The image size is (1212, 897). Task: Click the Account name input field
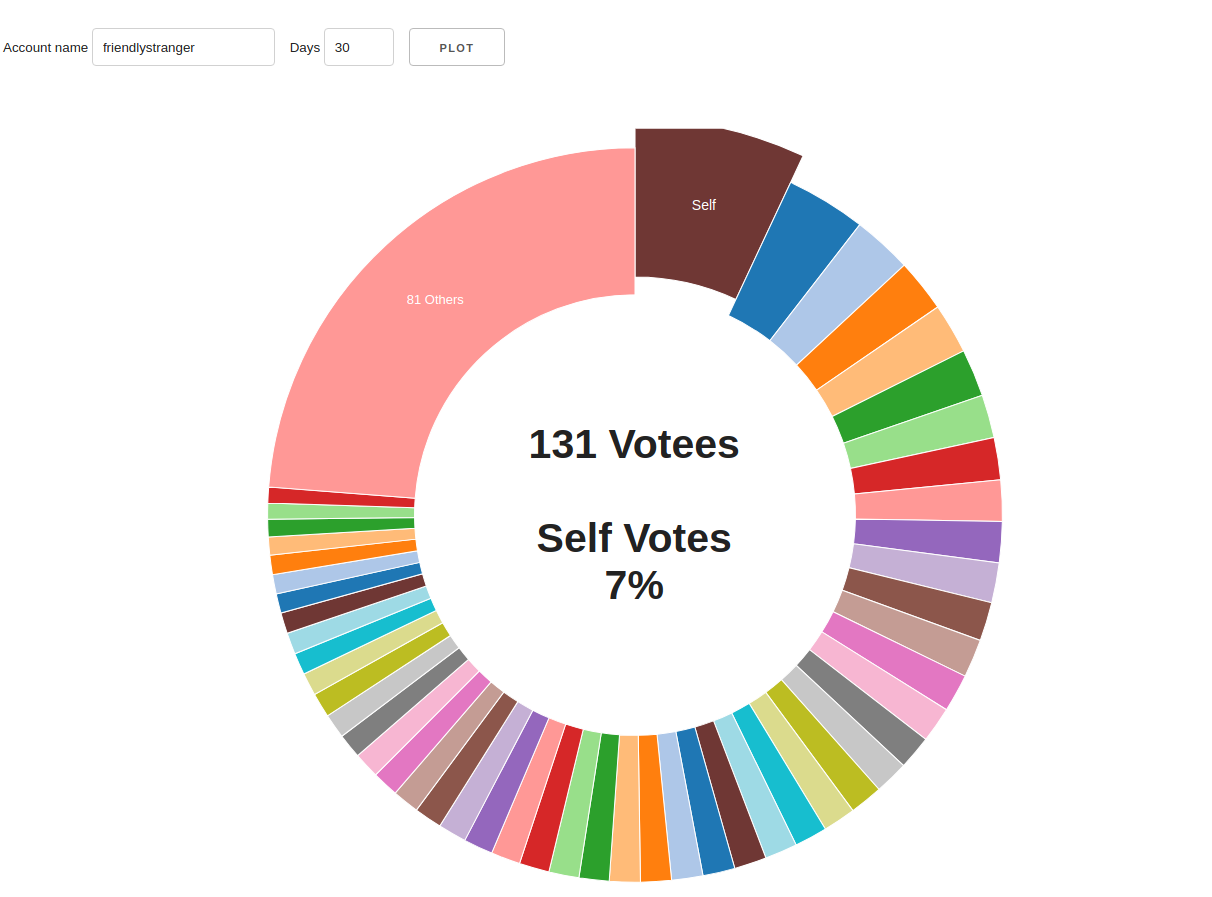point(183,47)
